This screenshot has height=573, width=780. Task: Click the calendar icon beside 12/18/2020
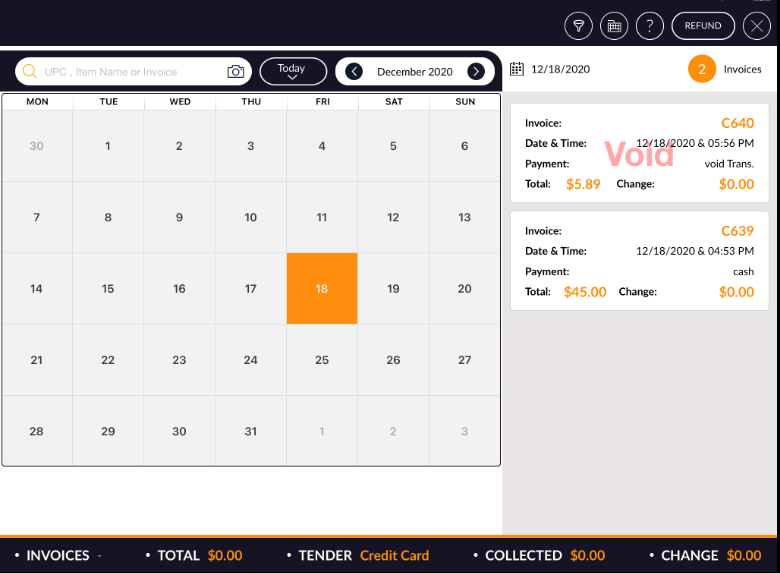(x=517, y=69)
